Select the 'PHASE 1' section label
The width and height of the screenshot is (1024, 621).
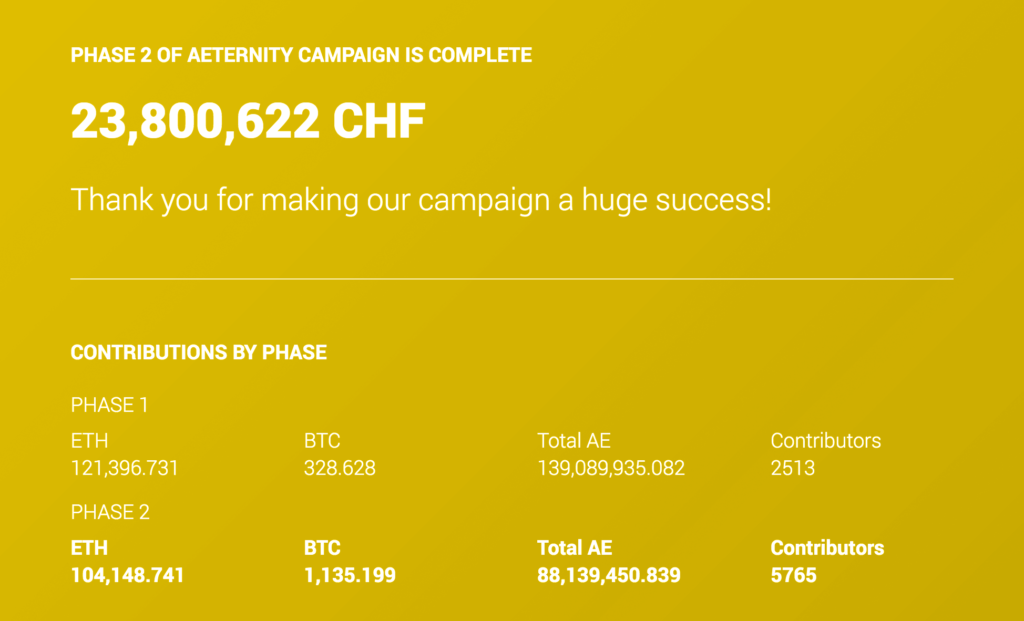point(109,405)
